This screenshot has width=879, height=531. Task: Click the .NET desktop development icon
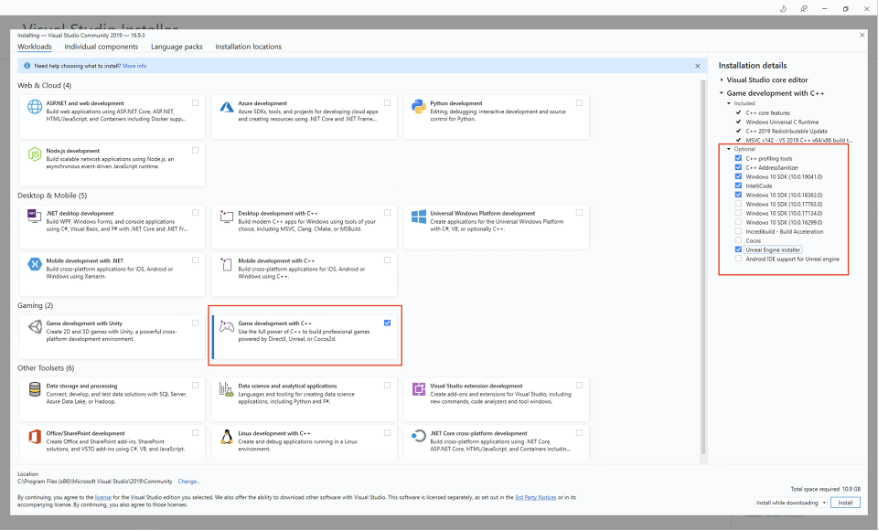click(35, 216)
